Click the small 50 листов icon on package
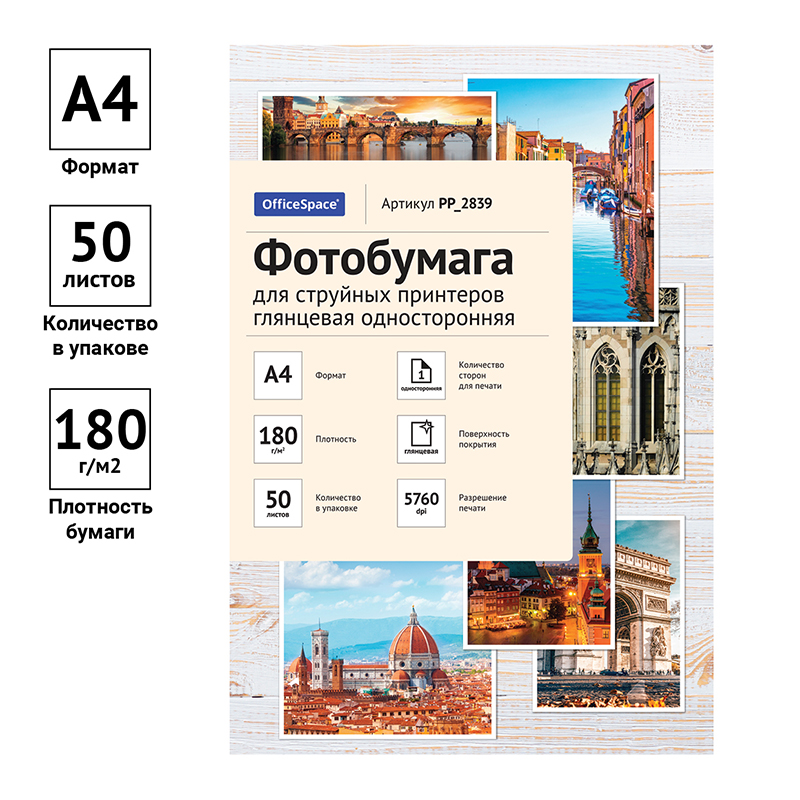The width and height of the screenshot is (800, 800). point(277,502)
